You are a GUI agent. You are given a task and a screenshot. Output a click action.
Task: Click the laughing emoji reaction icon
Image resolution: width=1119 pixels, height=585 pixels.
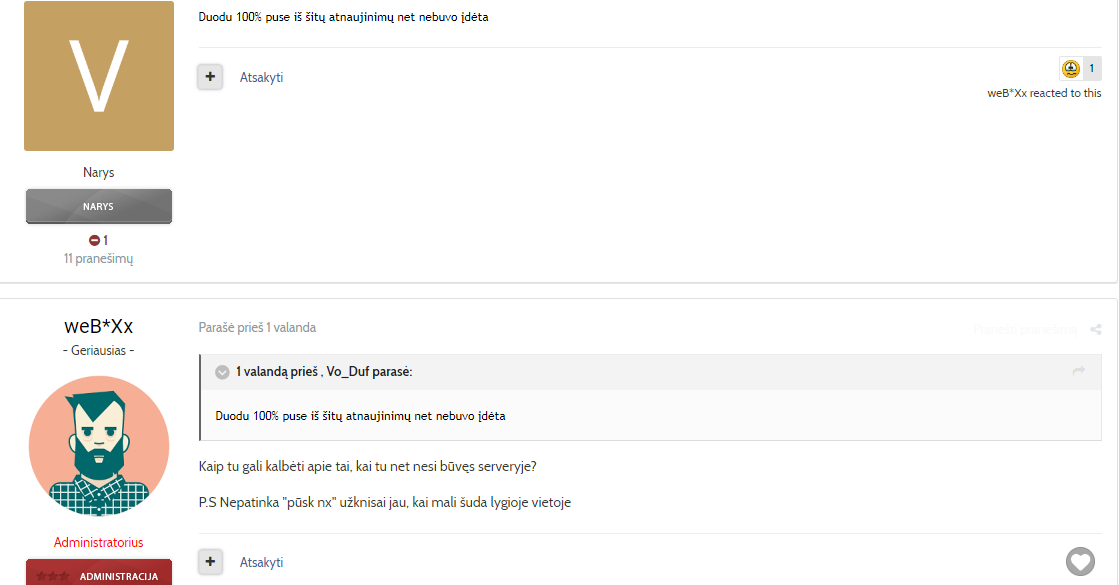1070,68
